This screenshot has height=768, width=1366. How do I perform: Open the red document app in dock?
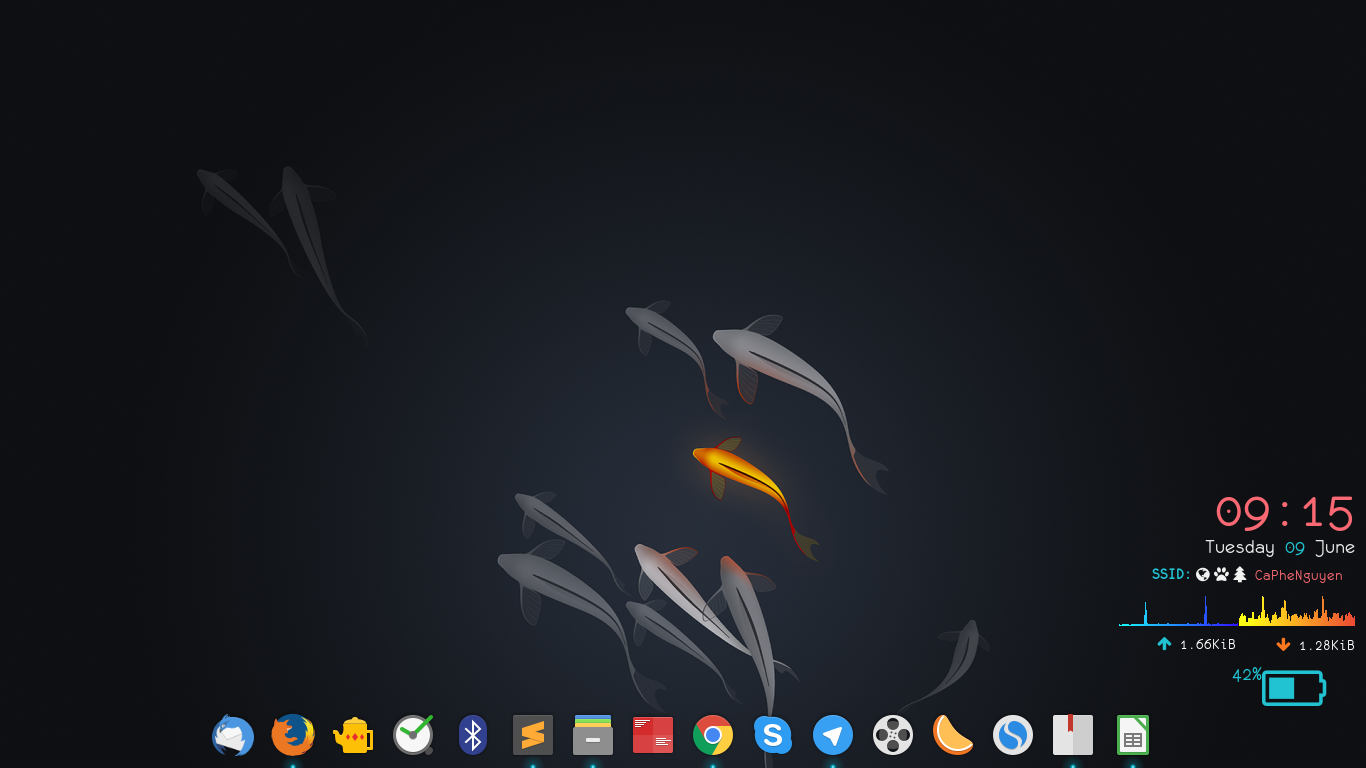tap(653, 735)
